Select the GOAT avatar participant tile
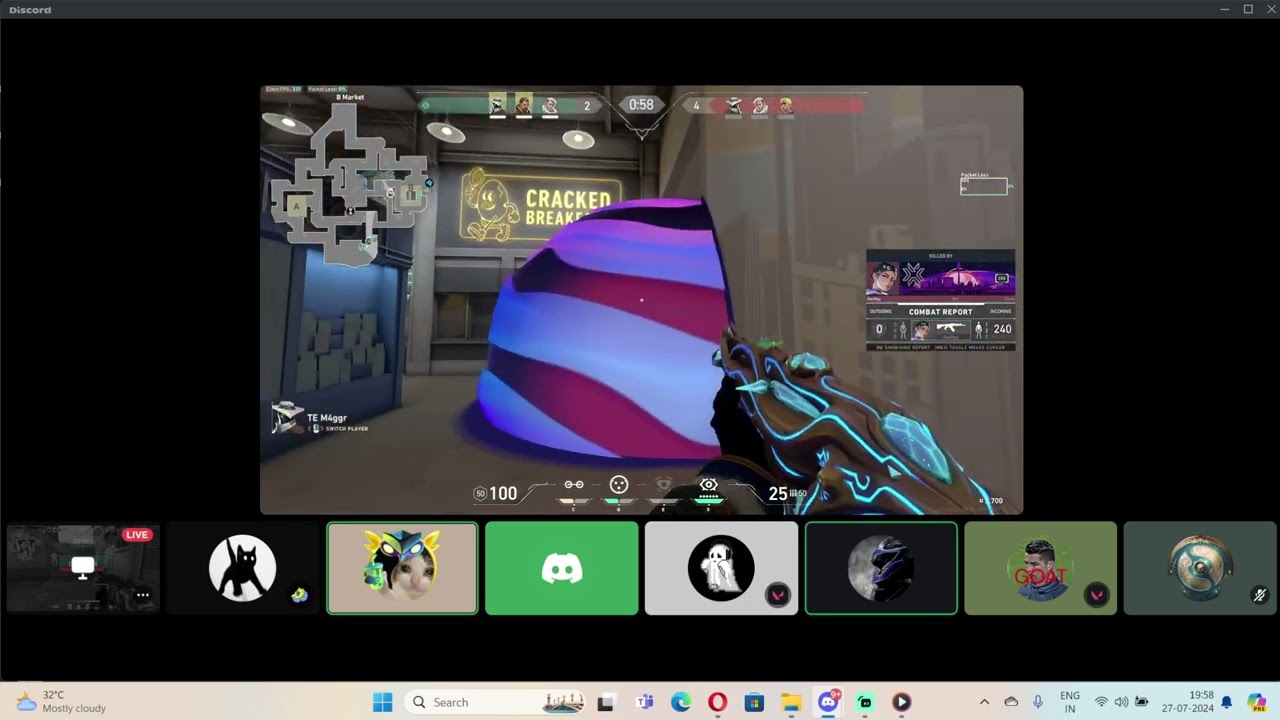 coord(1040,568)
